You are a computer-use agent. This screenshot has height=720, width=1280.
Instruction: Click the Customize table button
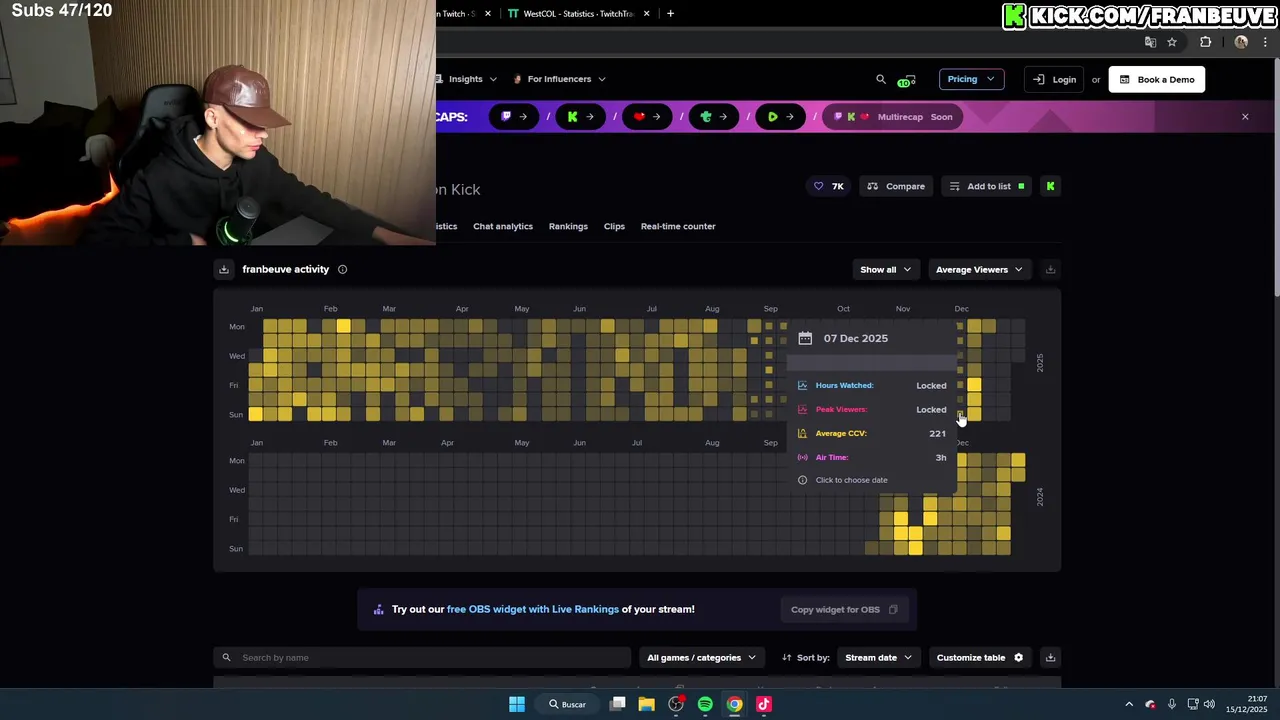coord(980,657)
